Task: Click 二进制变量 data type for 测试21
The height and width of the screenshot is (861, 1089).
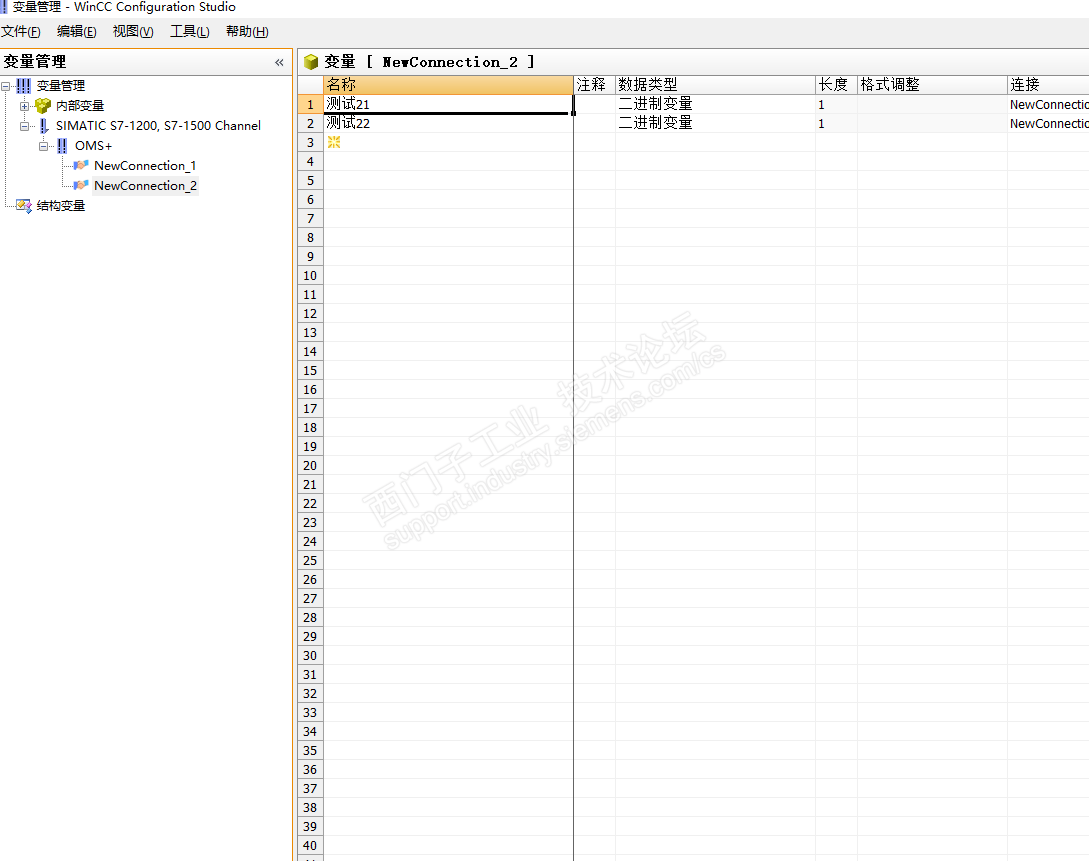Action: click(715, 104)
